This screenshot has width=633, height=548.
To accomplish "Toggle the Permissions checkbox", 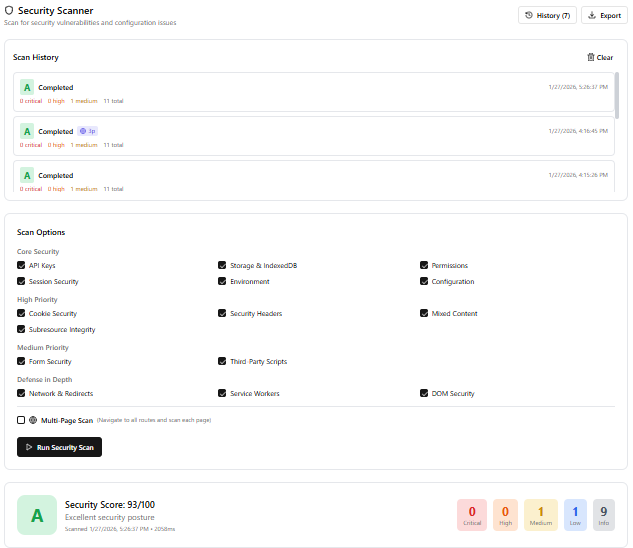I will point(424,265).
